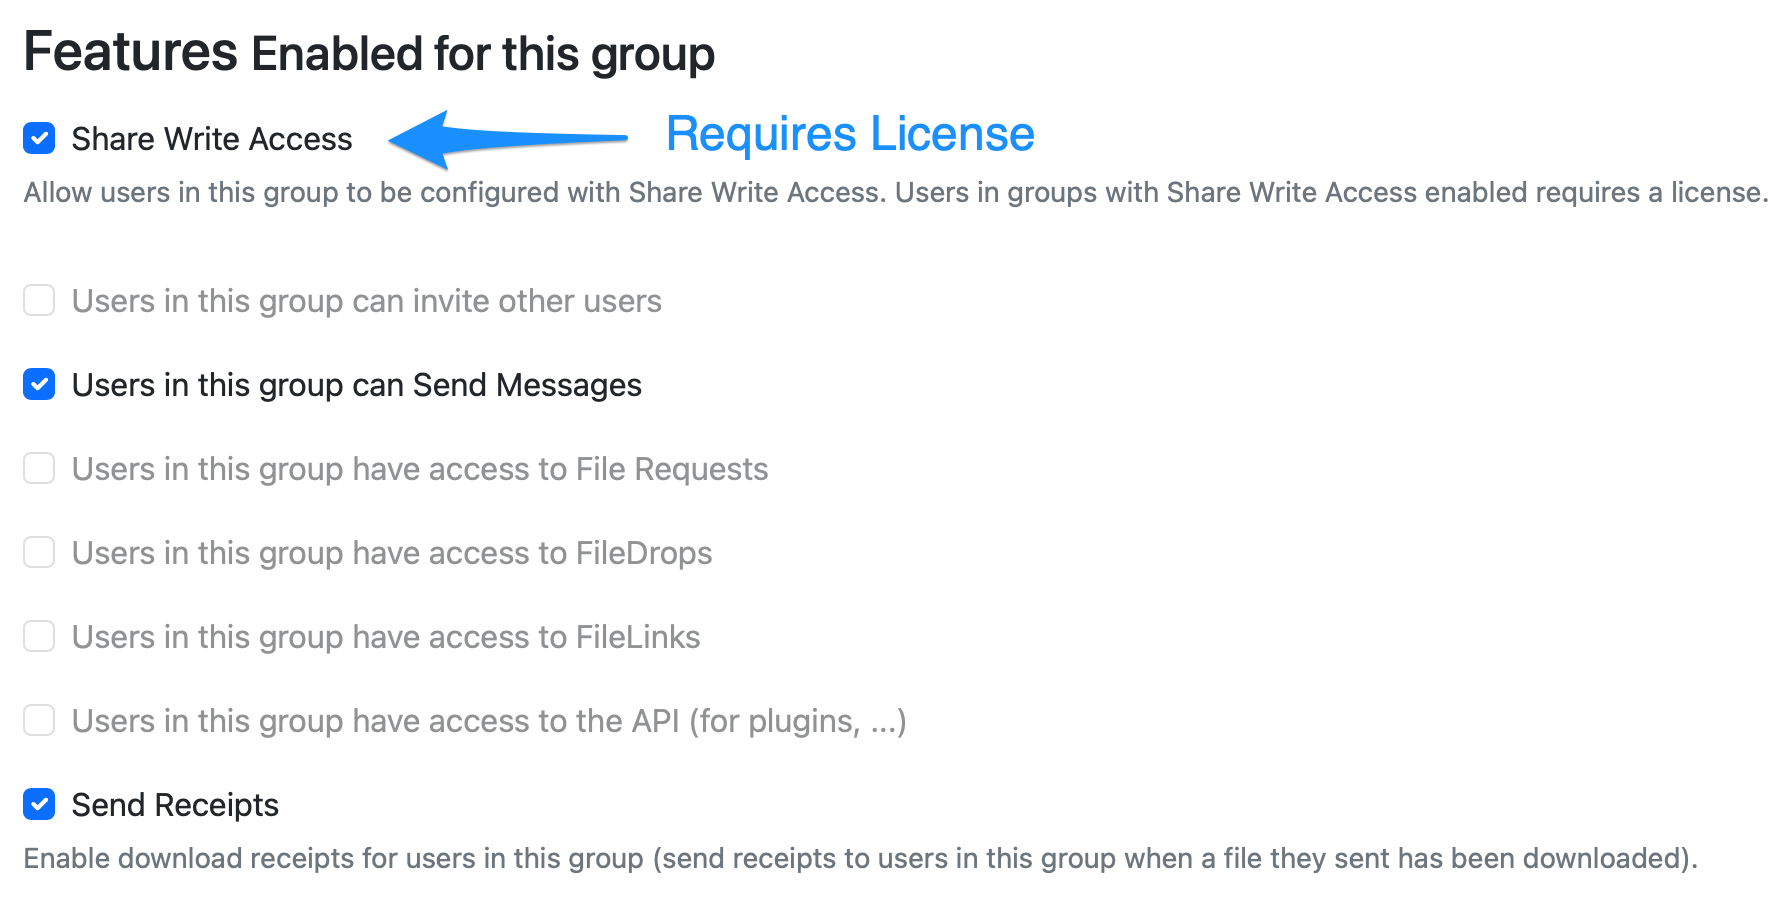Screen dimensions: 1788x916
Task: Enable access to File Requests for this group
Action: pyautogui.click(x=39, y=468)
